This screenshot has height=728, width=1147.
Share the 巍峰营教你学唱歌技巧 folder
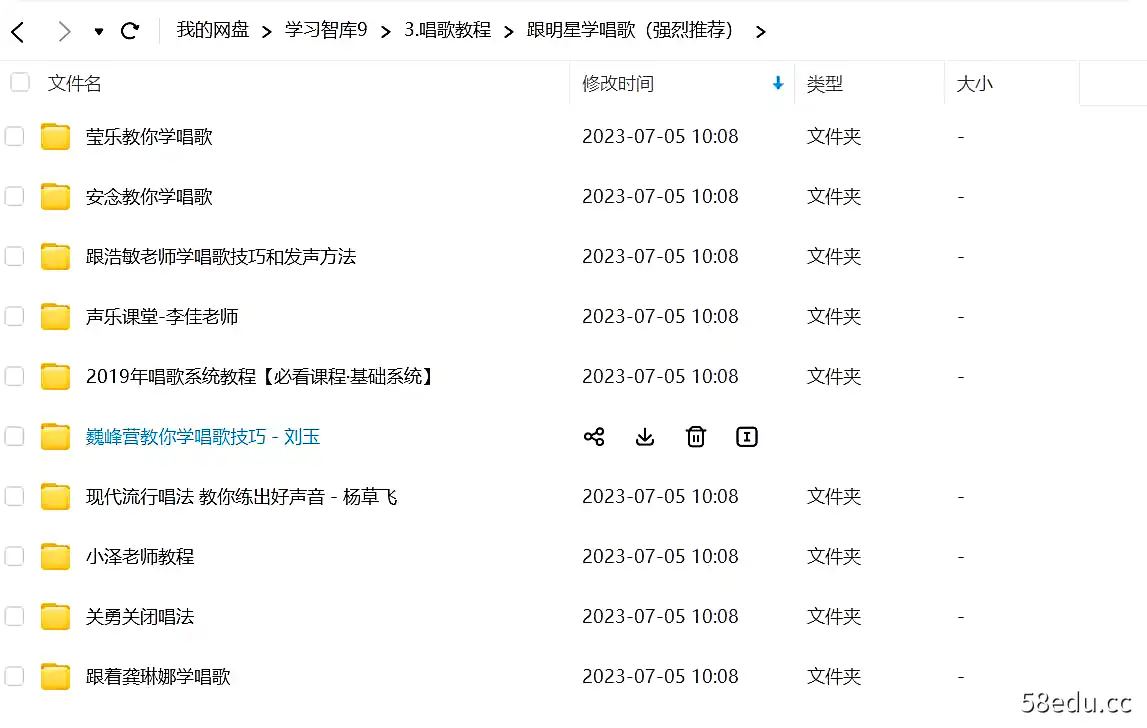coord(594,437)
